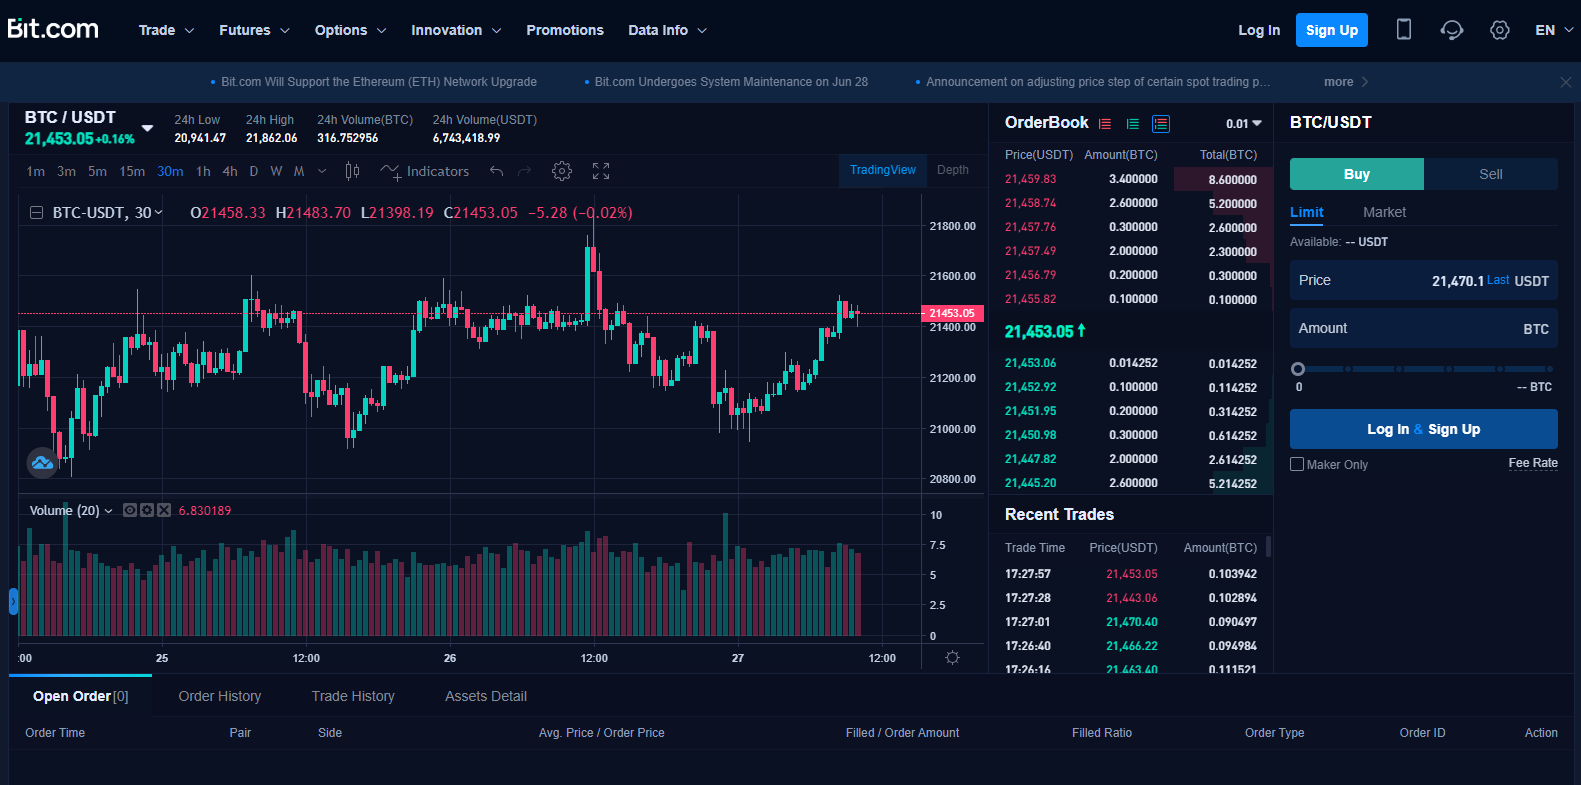Image resolution: width=1581 pixels, height=785 pixels.
Task: Select the green Buy button
Action: 1357,174
